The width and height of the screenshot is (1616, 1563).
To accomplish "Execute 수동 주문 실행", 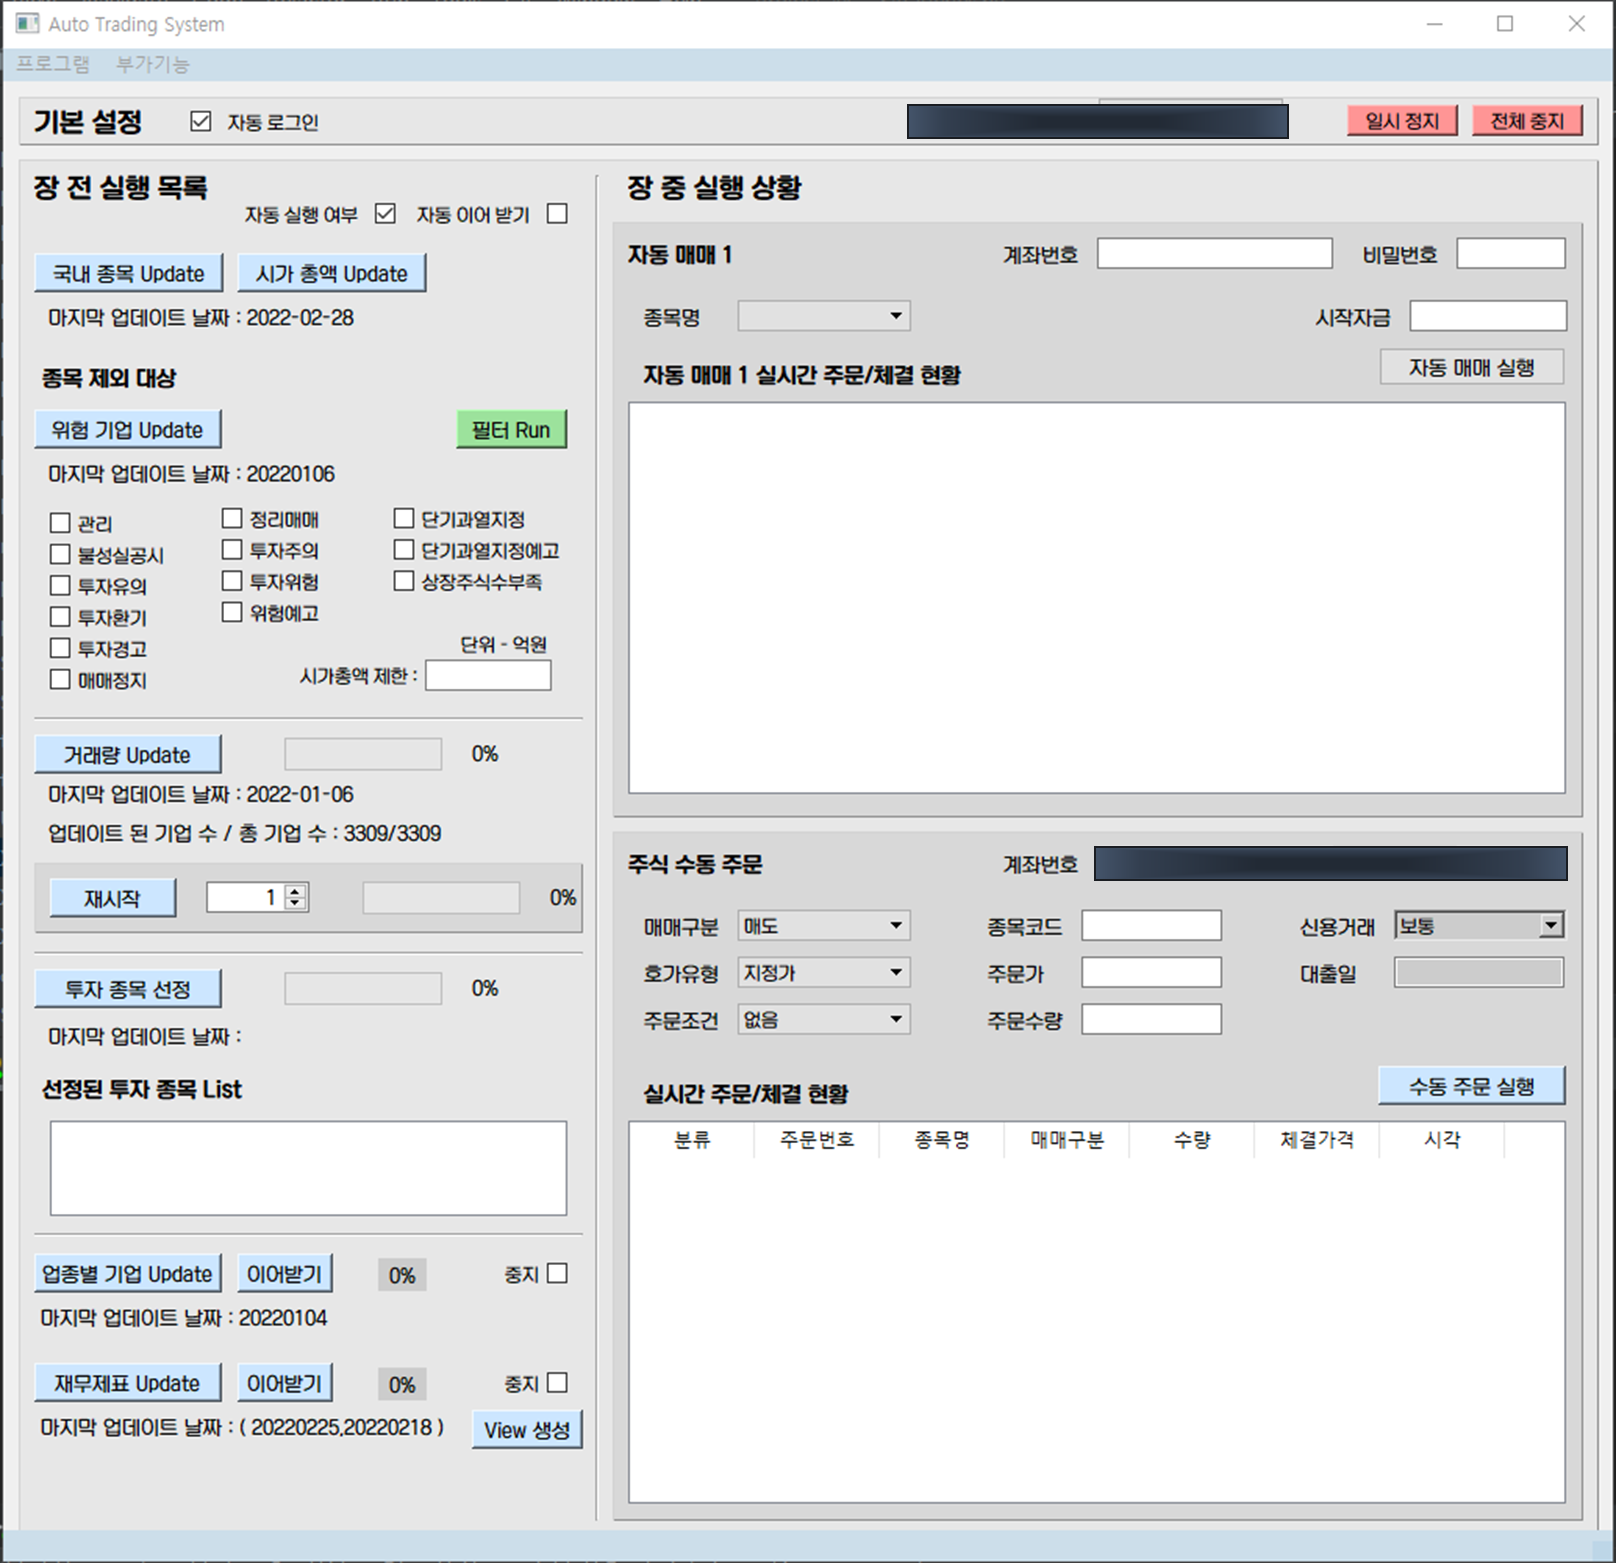I will click(x=1472, y=1084).
